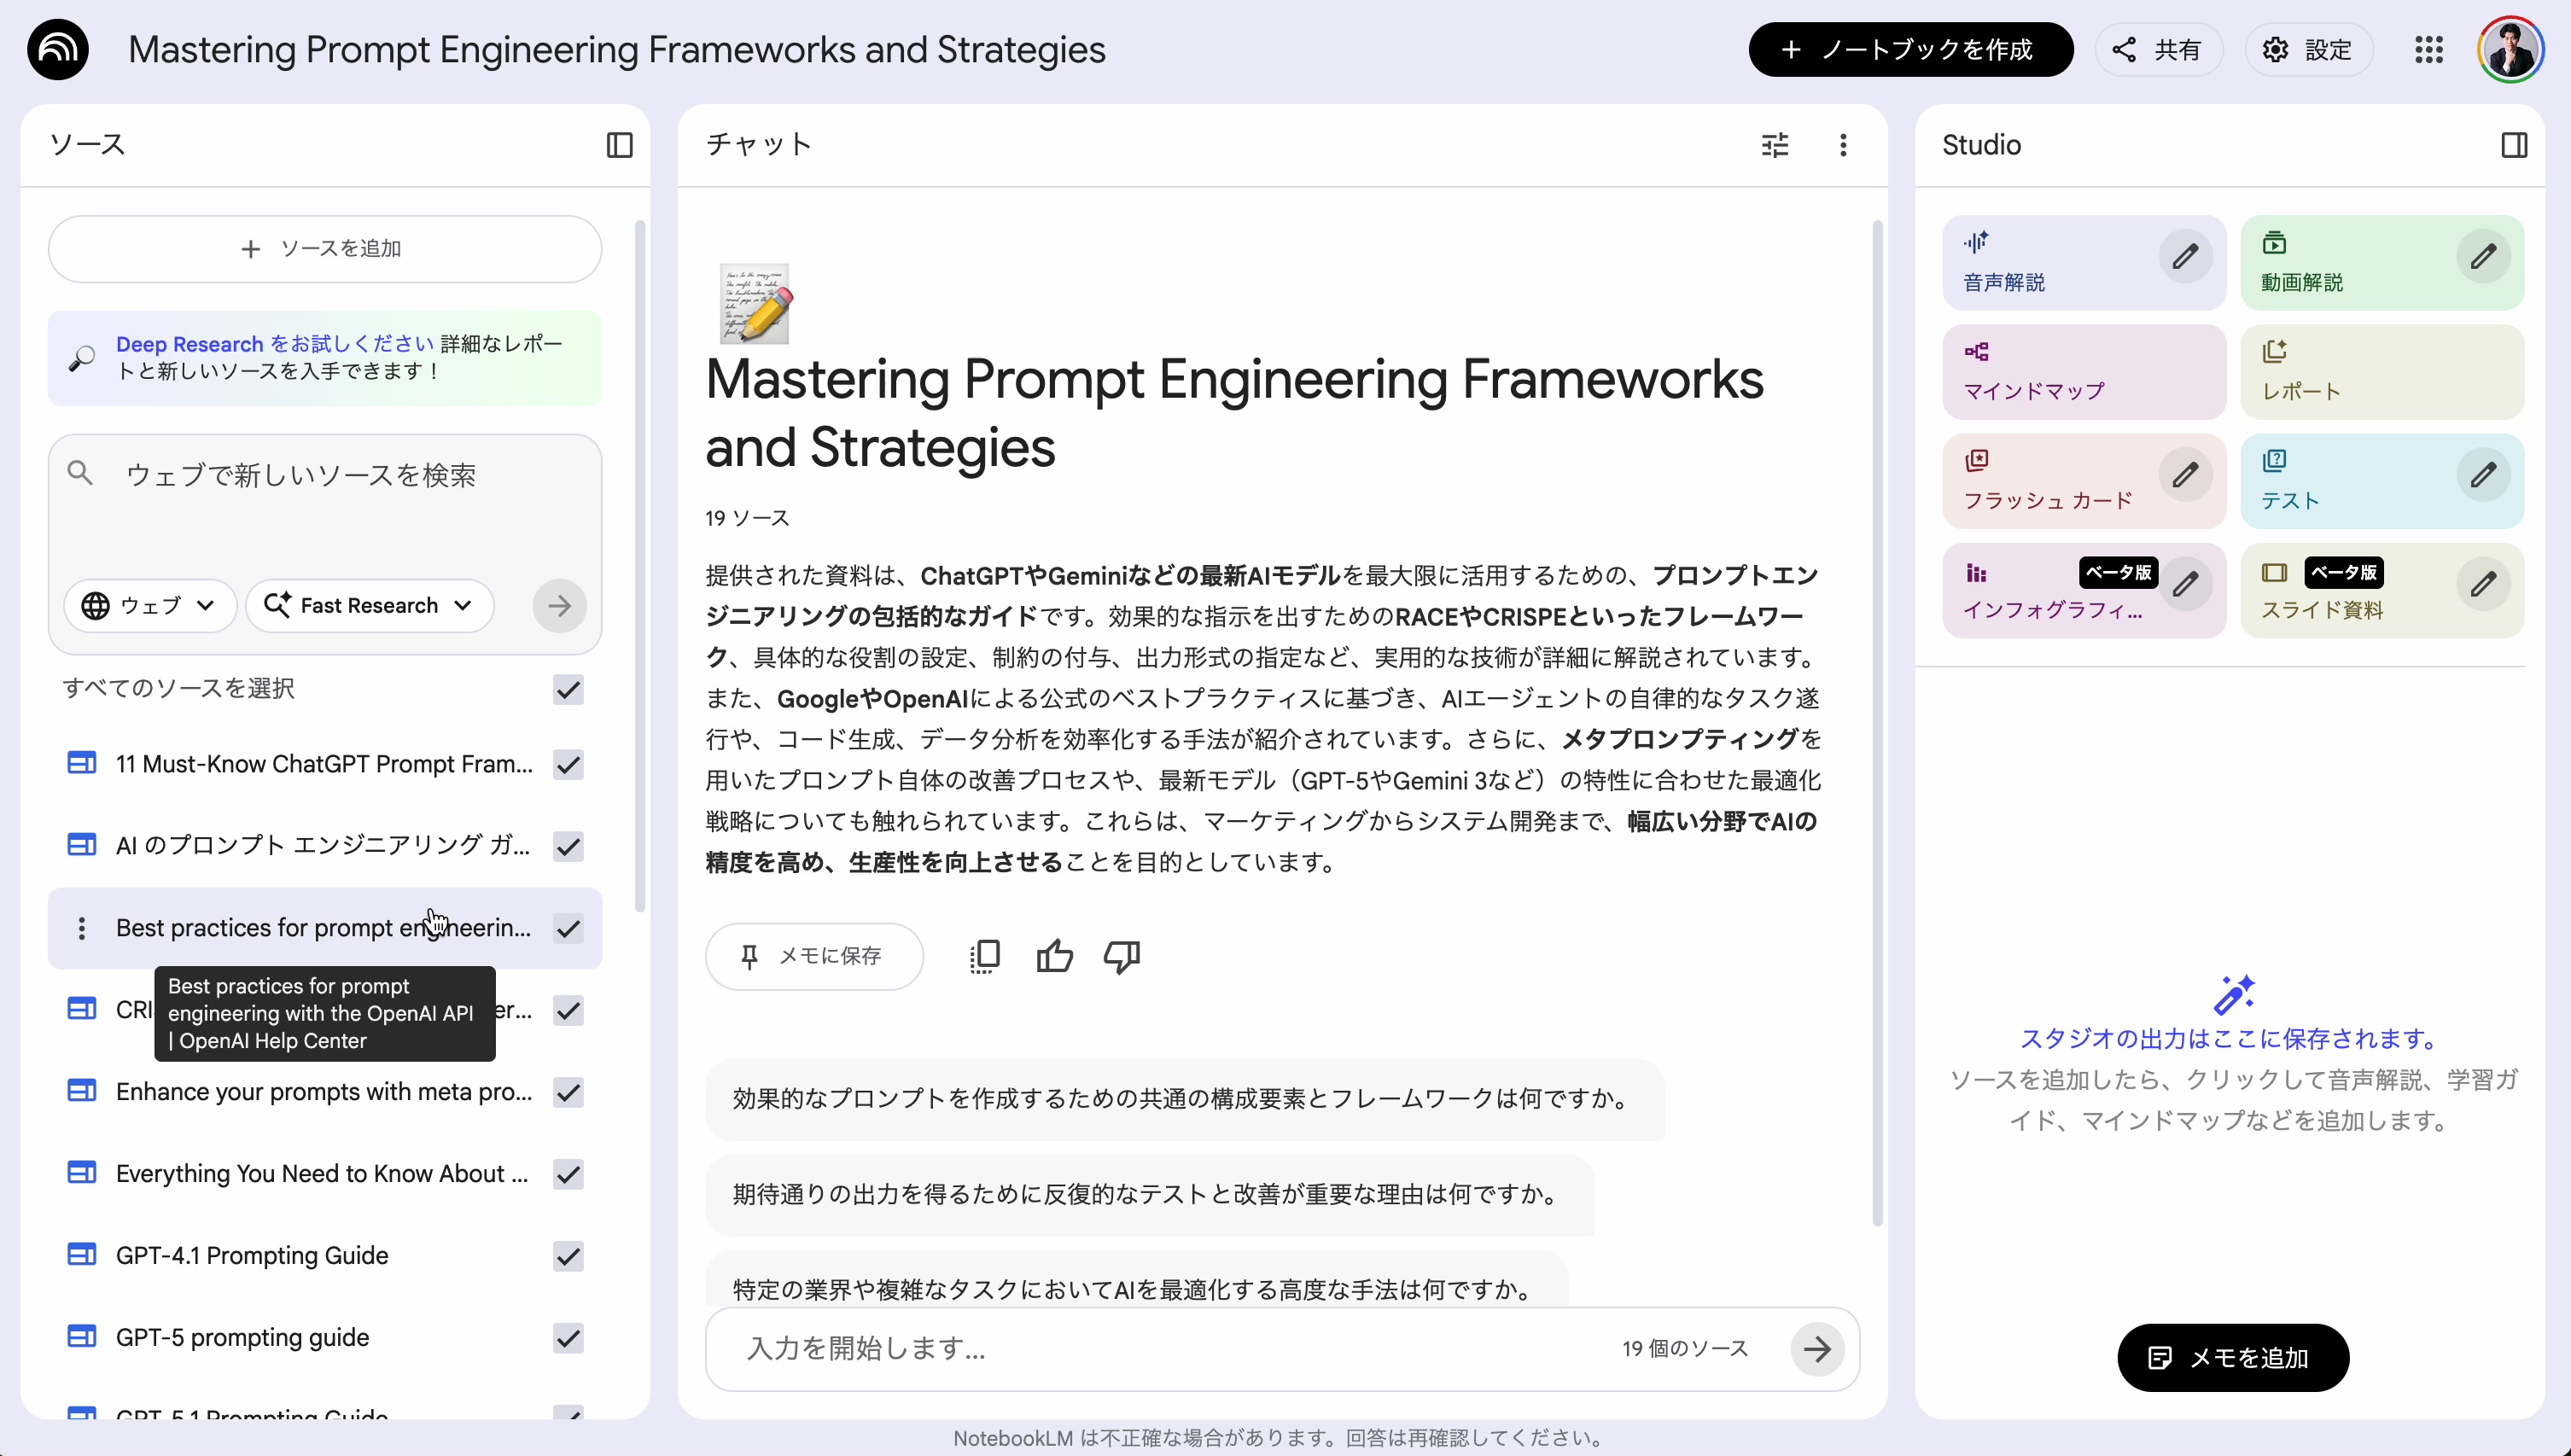Uncheck the GPT-5 prompting guide source
Image resolution: width=2571 pixels, height=1456 pixels.
coord(567,1338)
